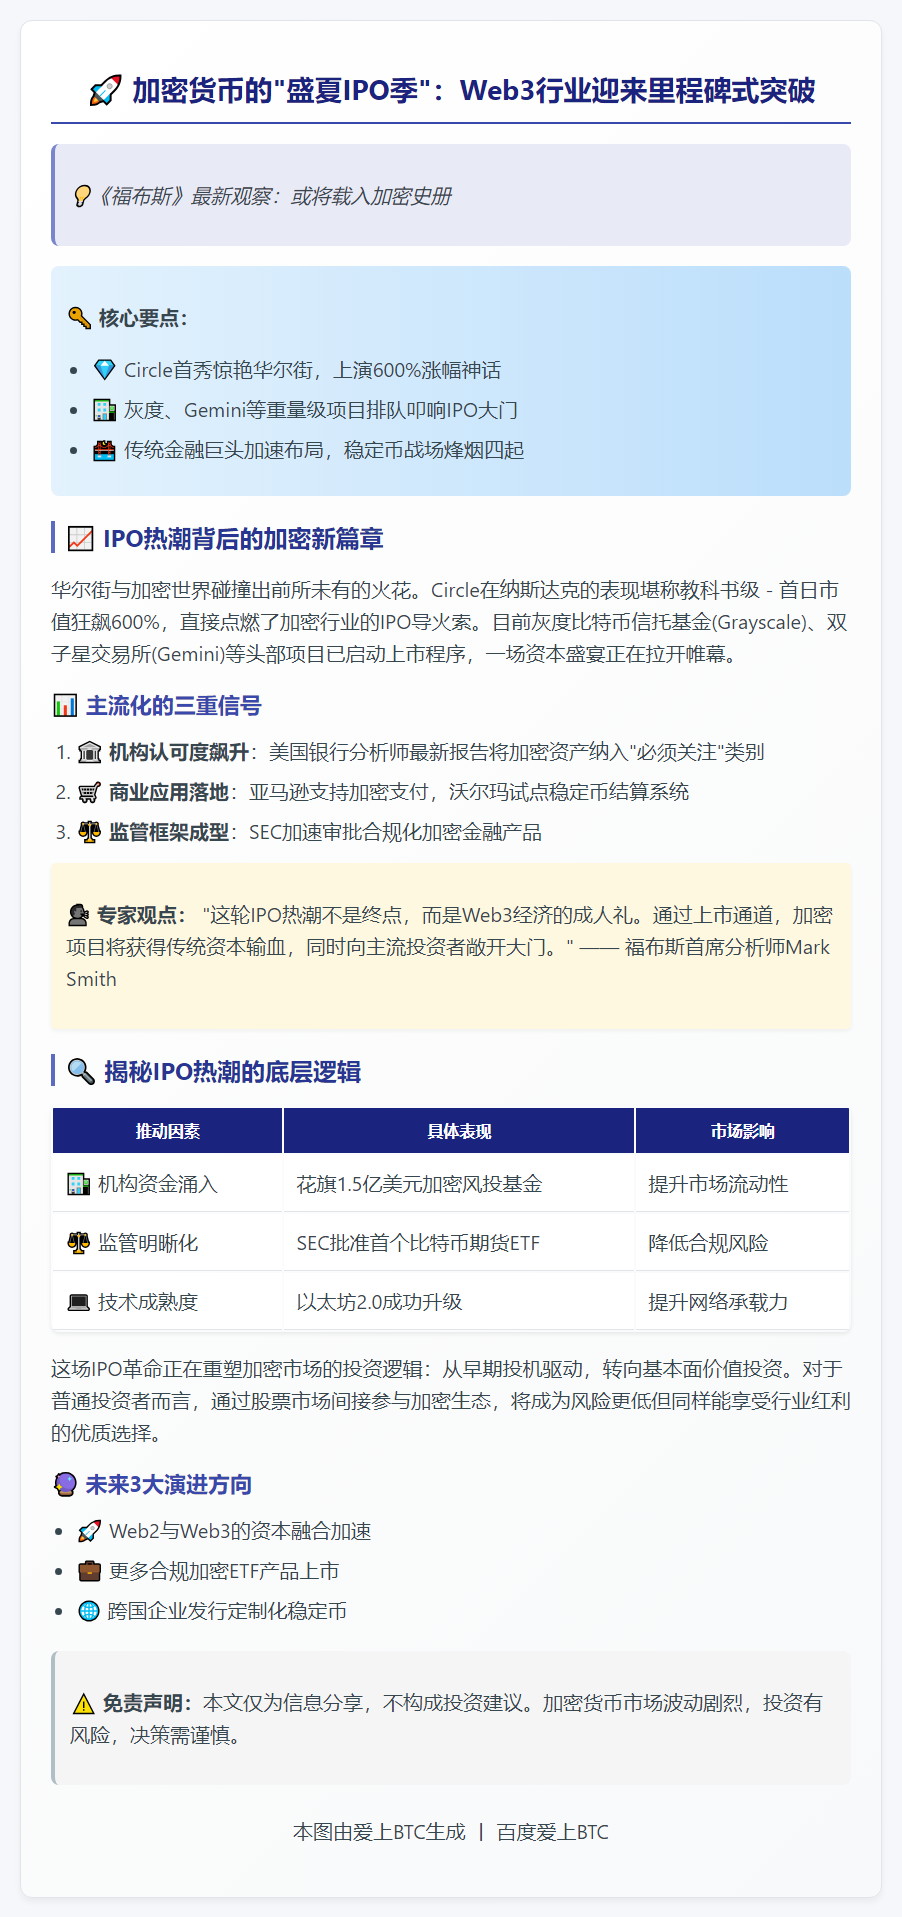This screenshot has height=1917, width=902.
Task: Click the building icon before 灰度、Gemini
Action: [104, 410]
